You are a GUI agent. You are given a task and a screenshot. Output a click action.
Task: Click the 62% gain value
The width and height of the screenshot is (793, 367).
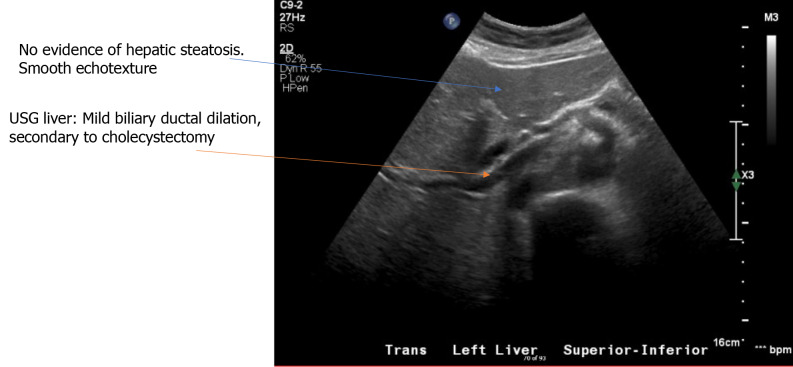(x=295, y=59)
